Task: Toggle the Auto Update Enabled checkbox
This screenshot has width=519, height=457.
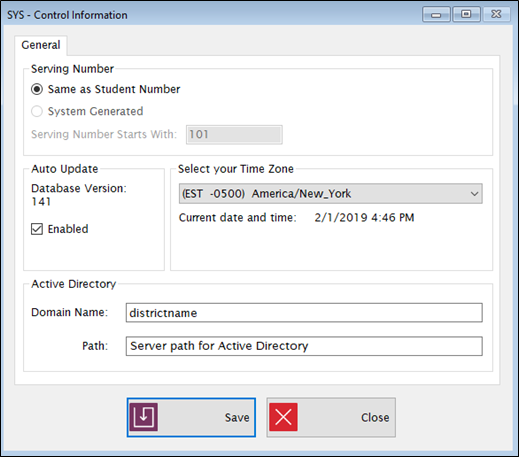Action: coord(37,229)
